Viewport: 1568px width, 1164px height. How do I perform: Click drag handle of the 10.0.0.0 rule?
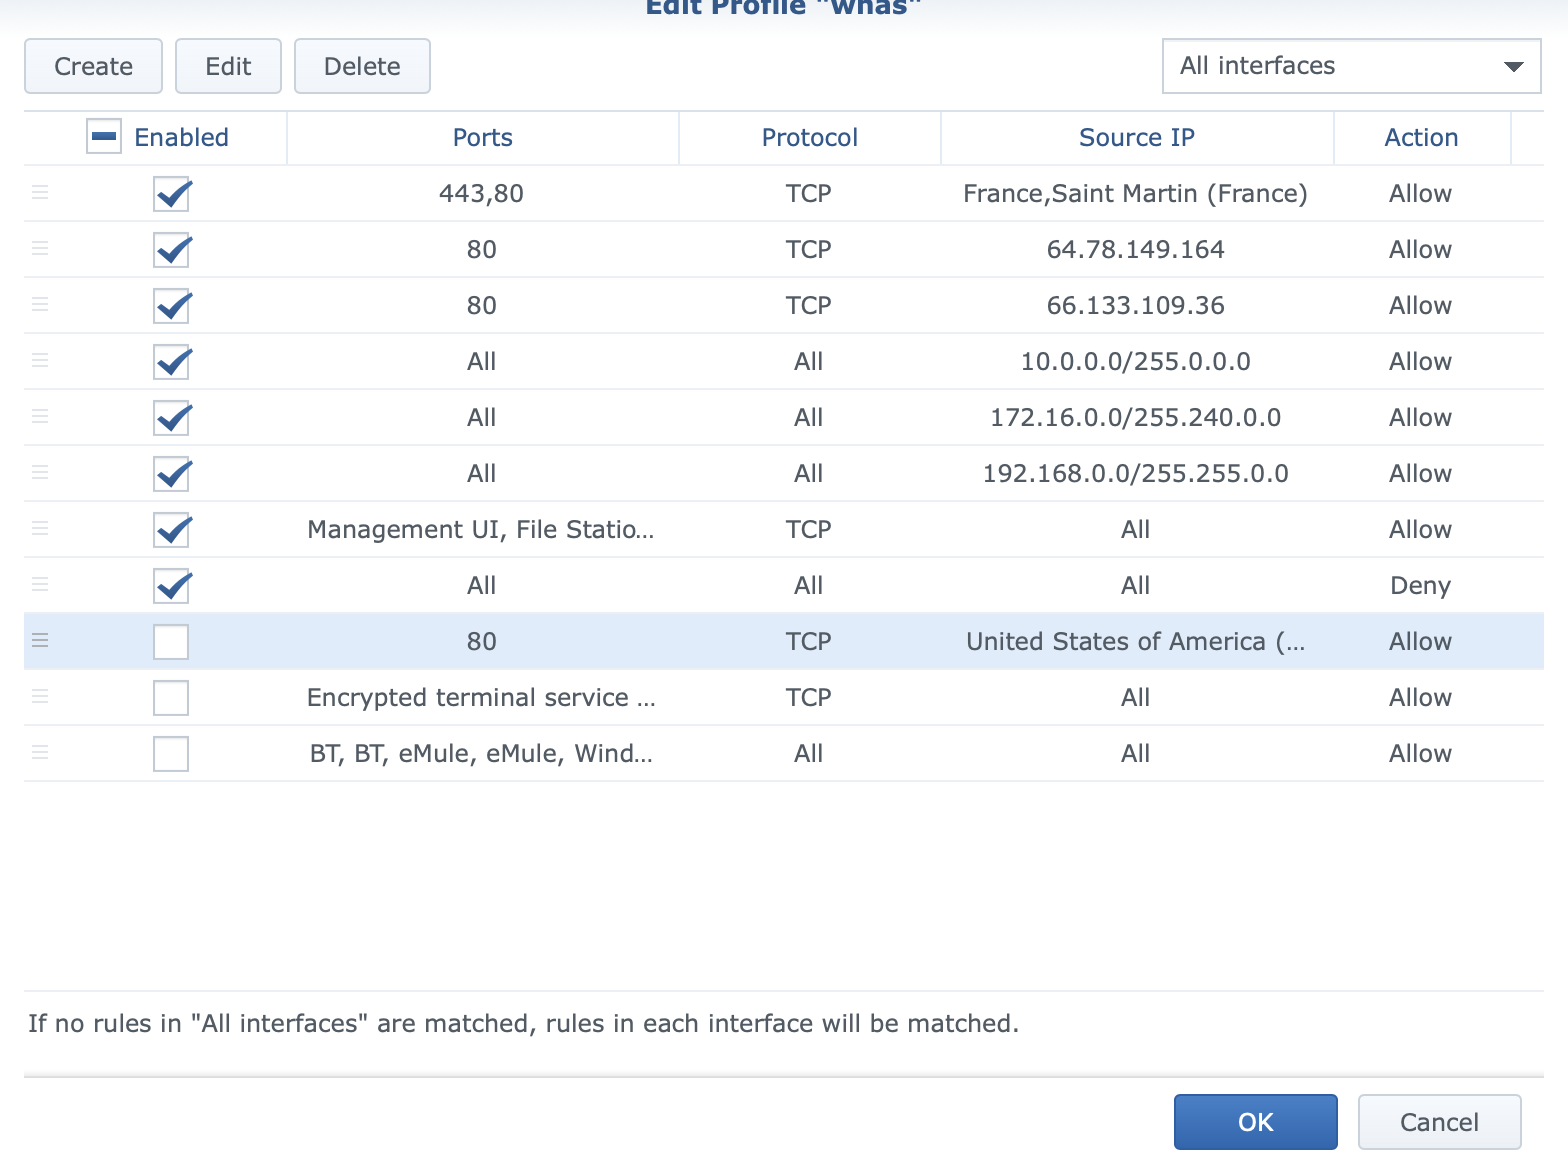click(40, 361)
